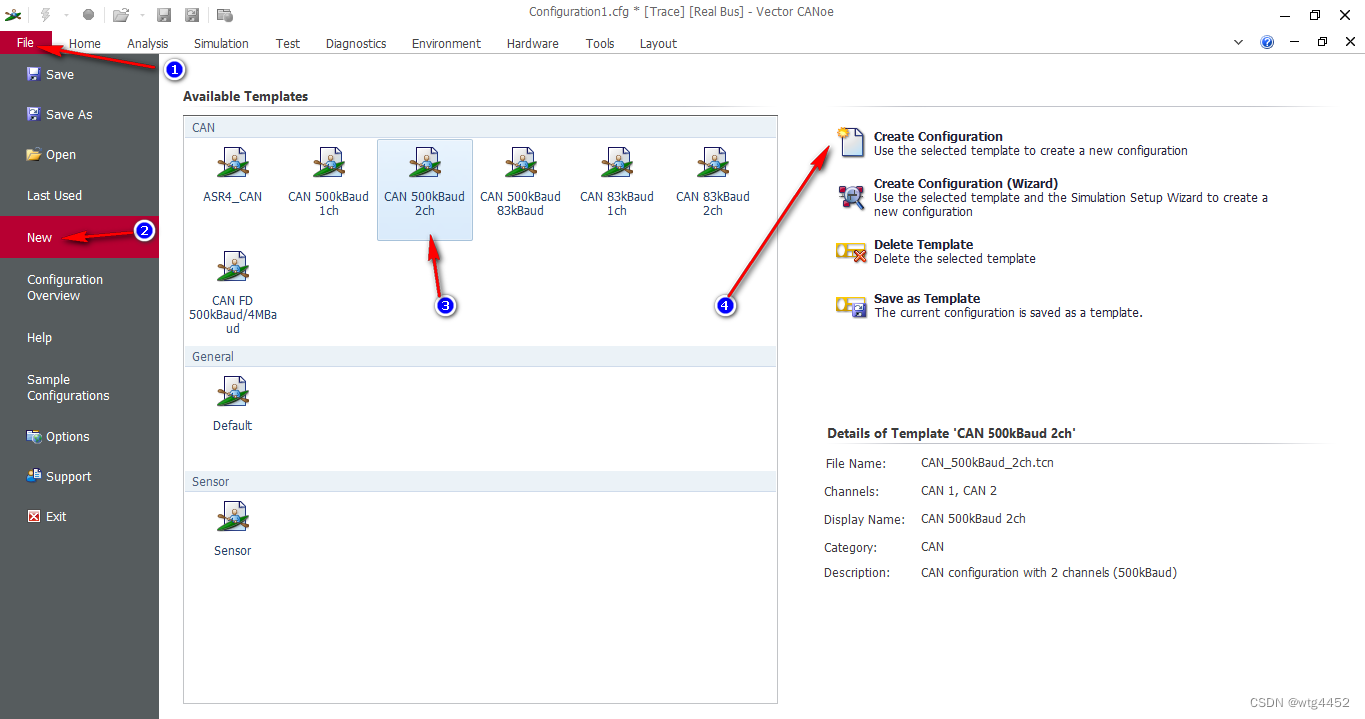Click the CANoe kayak application icon
Image resolution: width=1365 pixels, height=719 pixels.
pyautogui.click(x=14, y=14)
